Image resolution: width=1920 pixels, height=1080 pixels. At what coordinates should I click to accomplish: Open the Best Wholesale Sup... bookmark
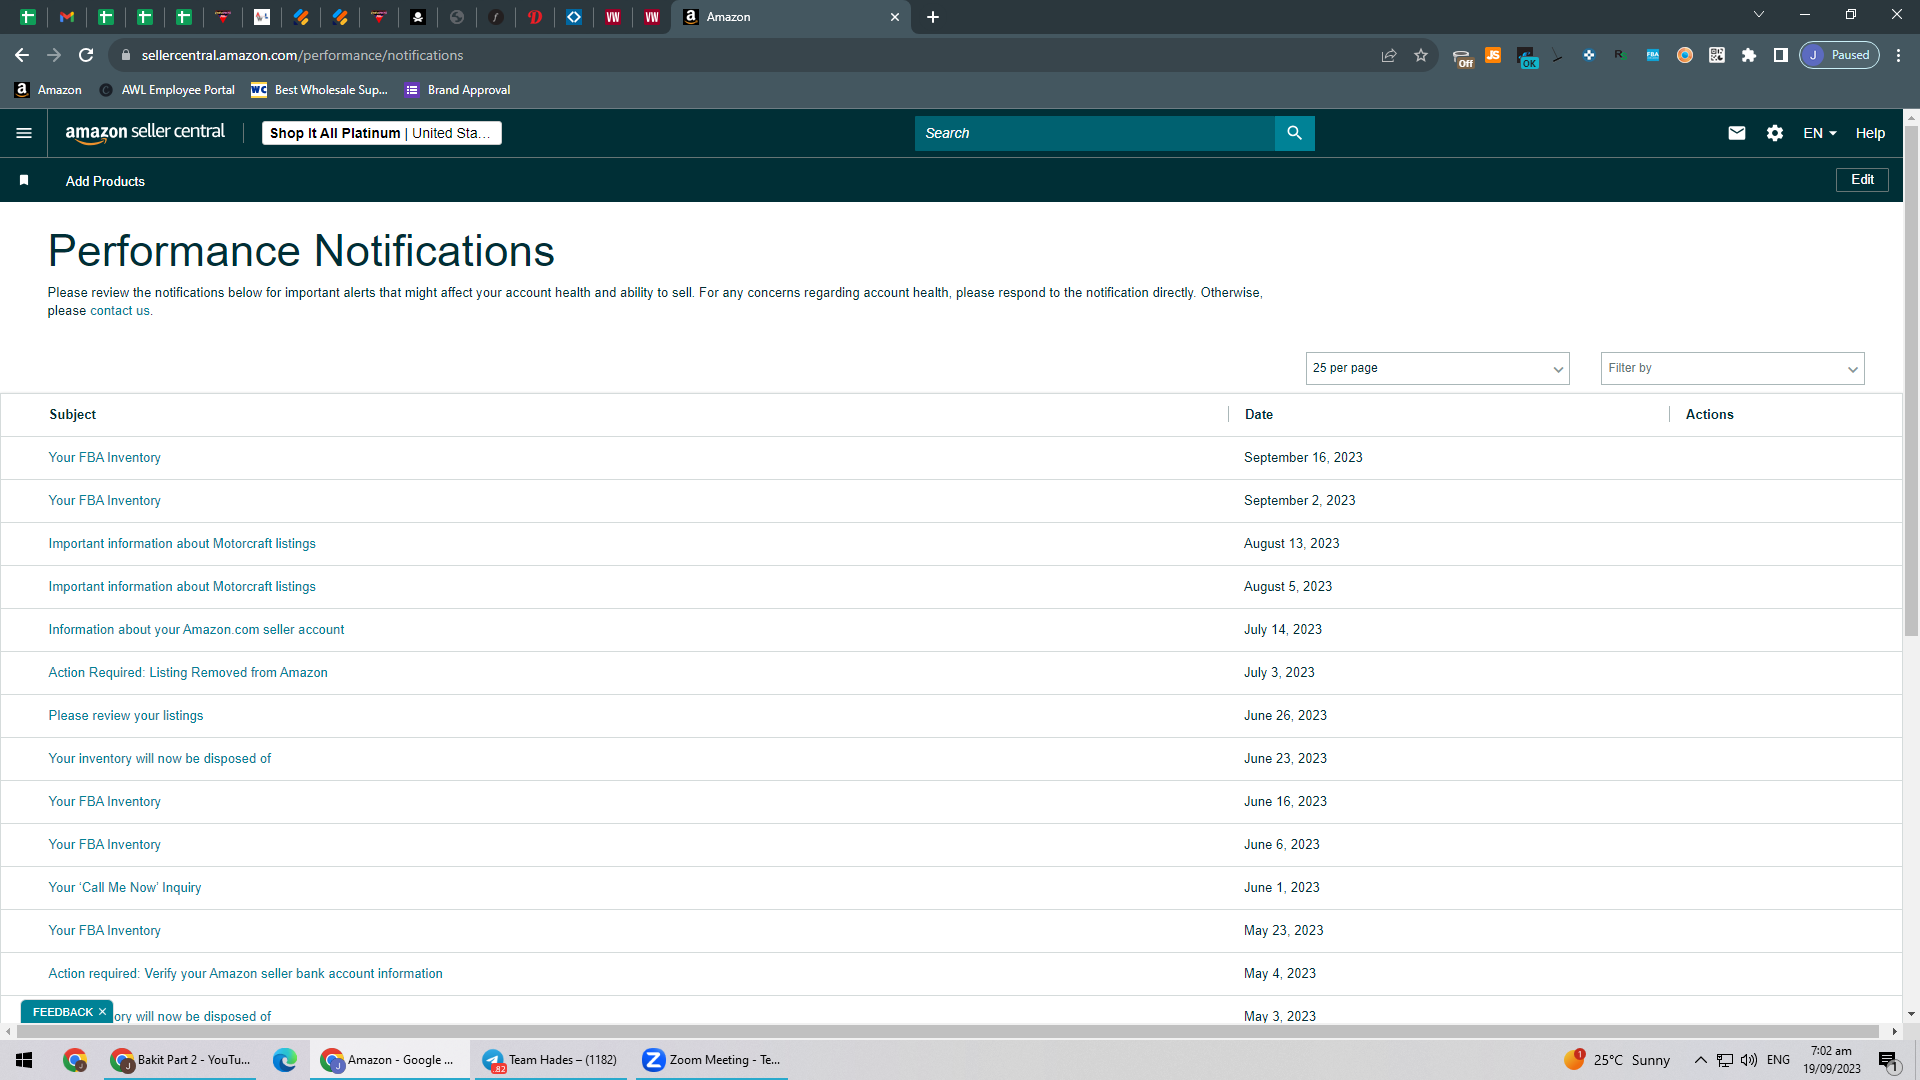[x=319, y=90]
